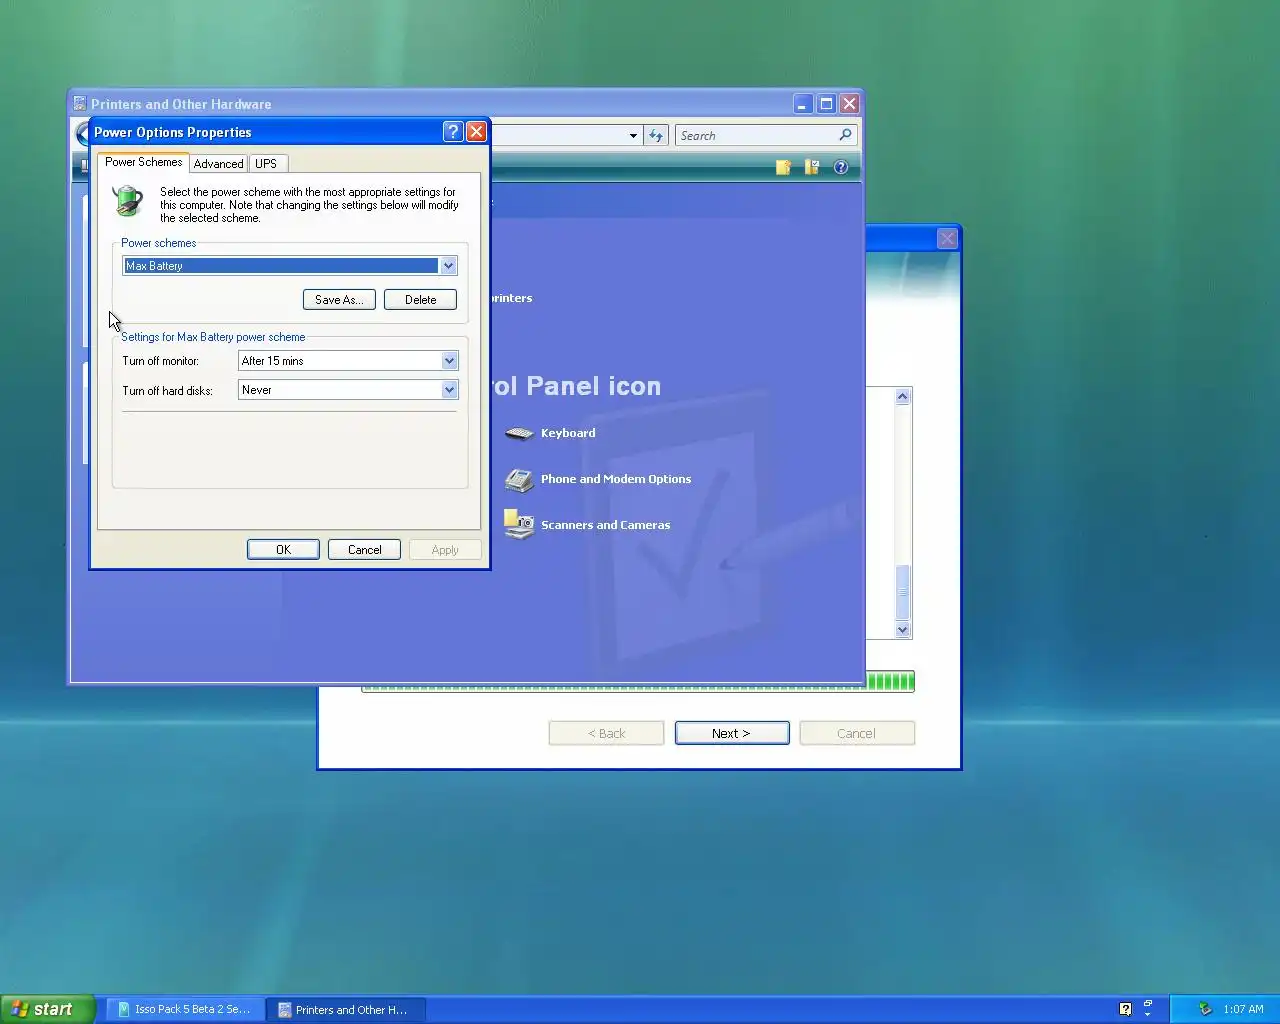Click 'Settings for Max Battery power scheme' text
1280x1024 pixels.
coord(213,337)
